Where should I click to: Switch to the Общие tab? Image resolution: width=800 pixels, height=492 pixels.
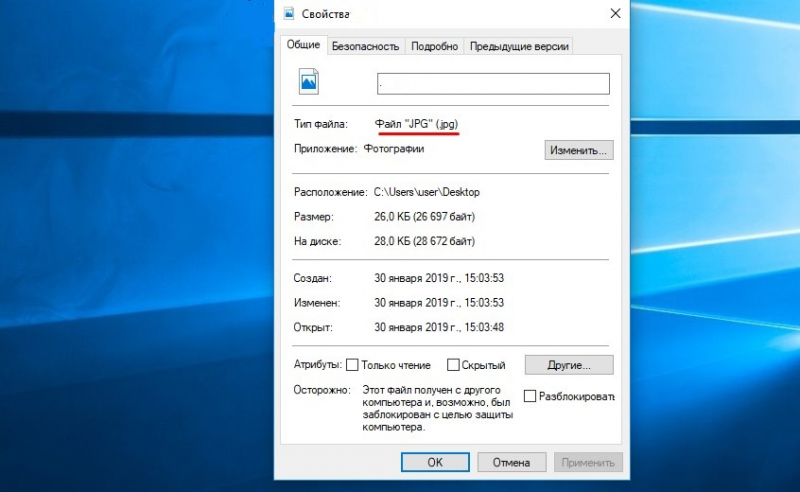303,45
